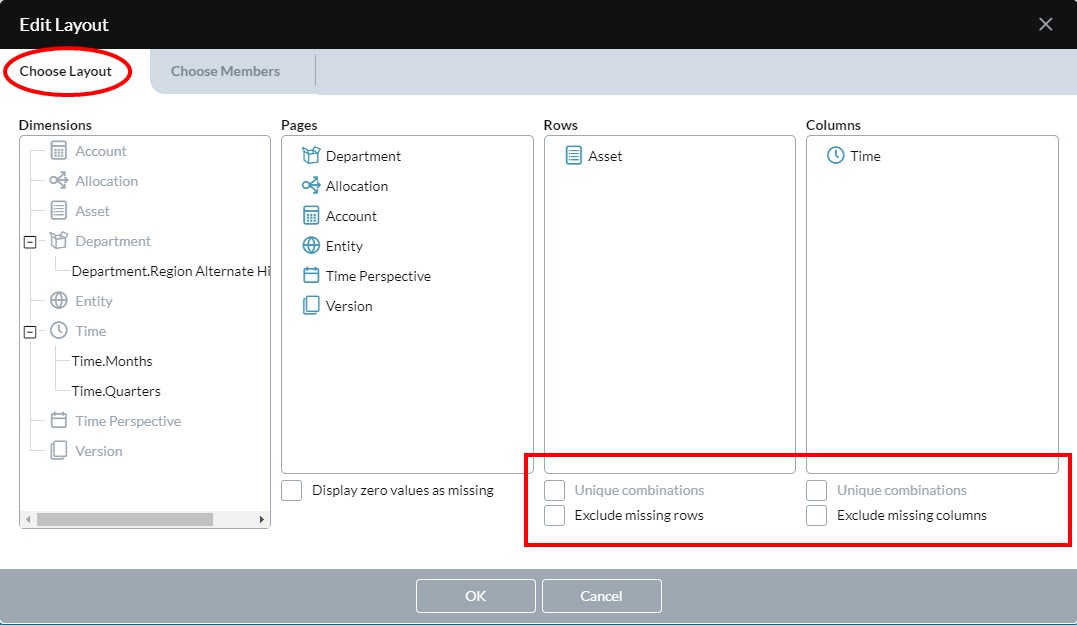Click the Version pages icon in Dimensions
The height and width of the screenshot is (625, 1077).
(x=59, y=451)
